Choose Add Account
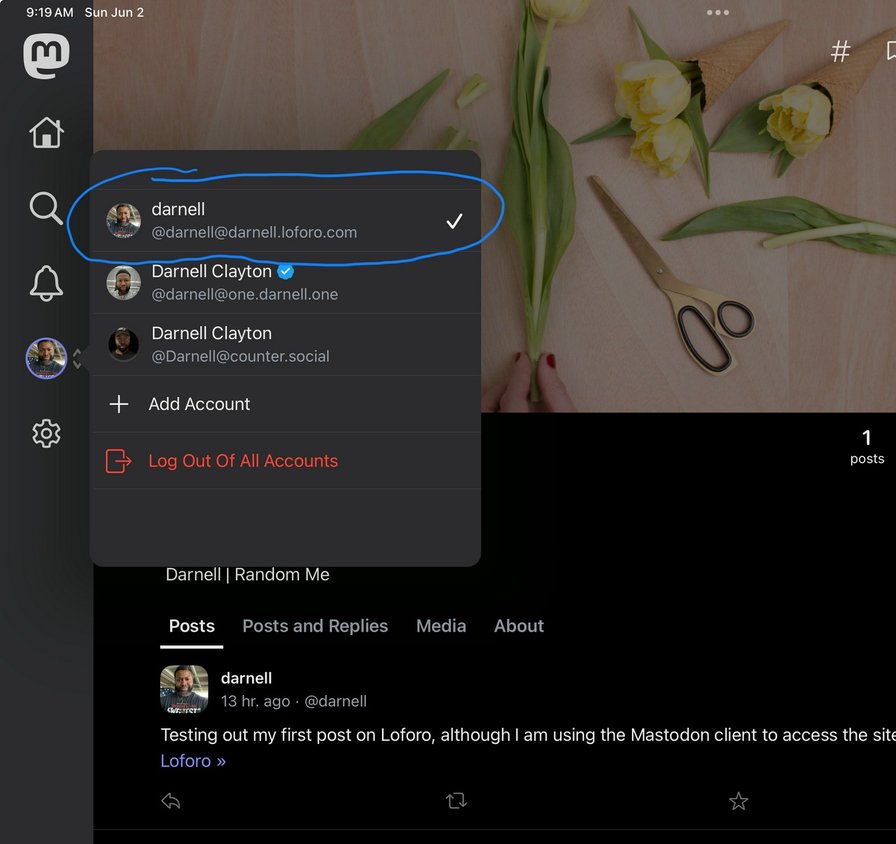Screen dimensions: 896x844 285,404
